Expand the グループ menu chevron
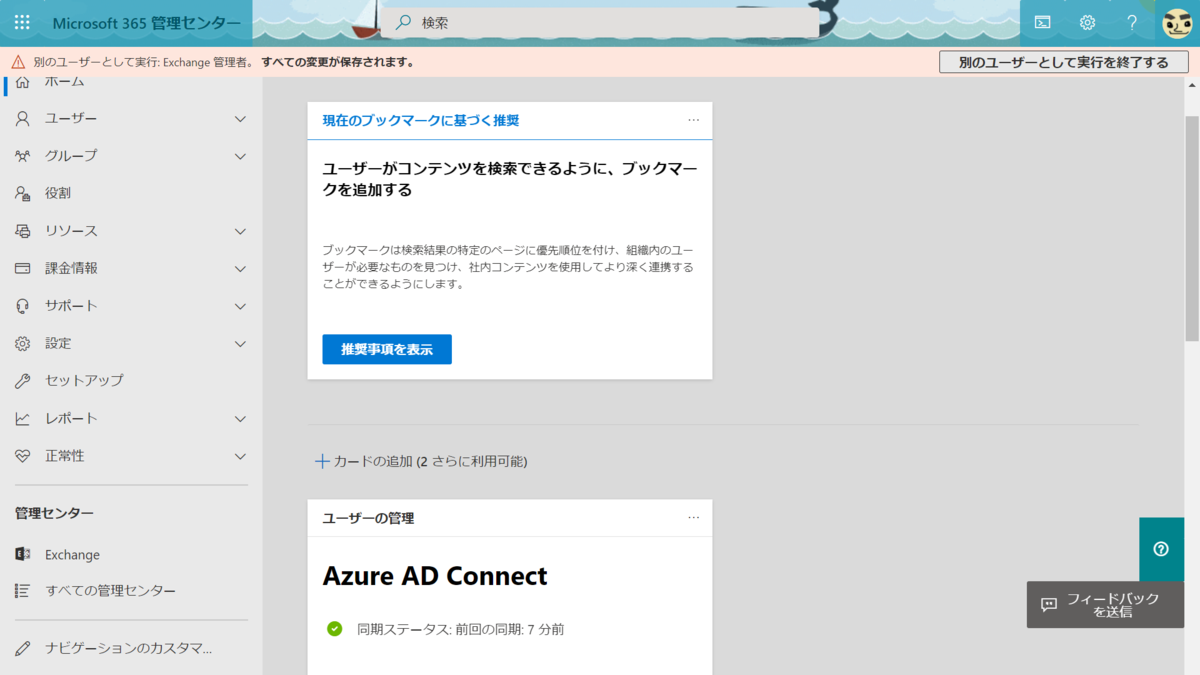This screenshot has width=1200, height=675. pyautogui.click(x=240, y=156)
